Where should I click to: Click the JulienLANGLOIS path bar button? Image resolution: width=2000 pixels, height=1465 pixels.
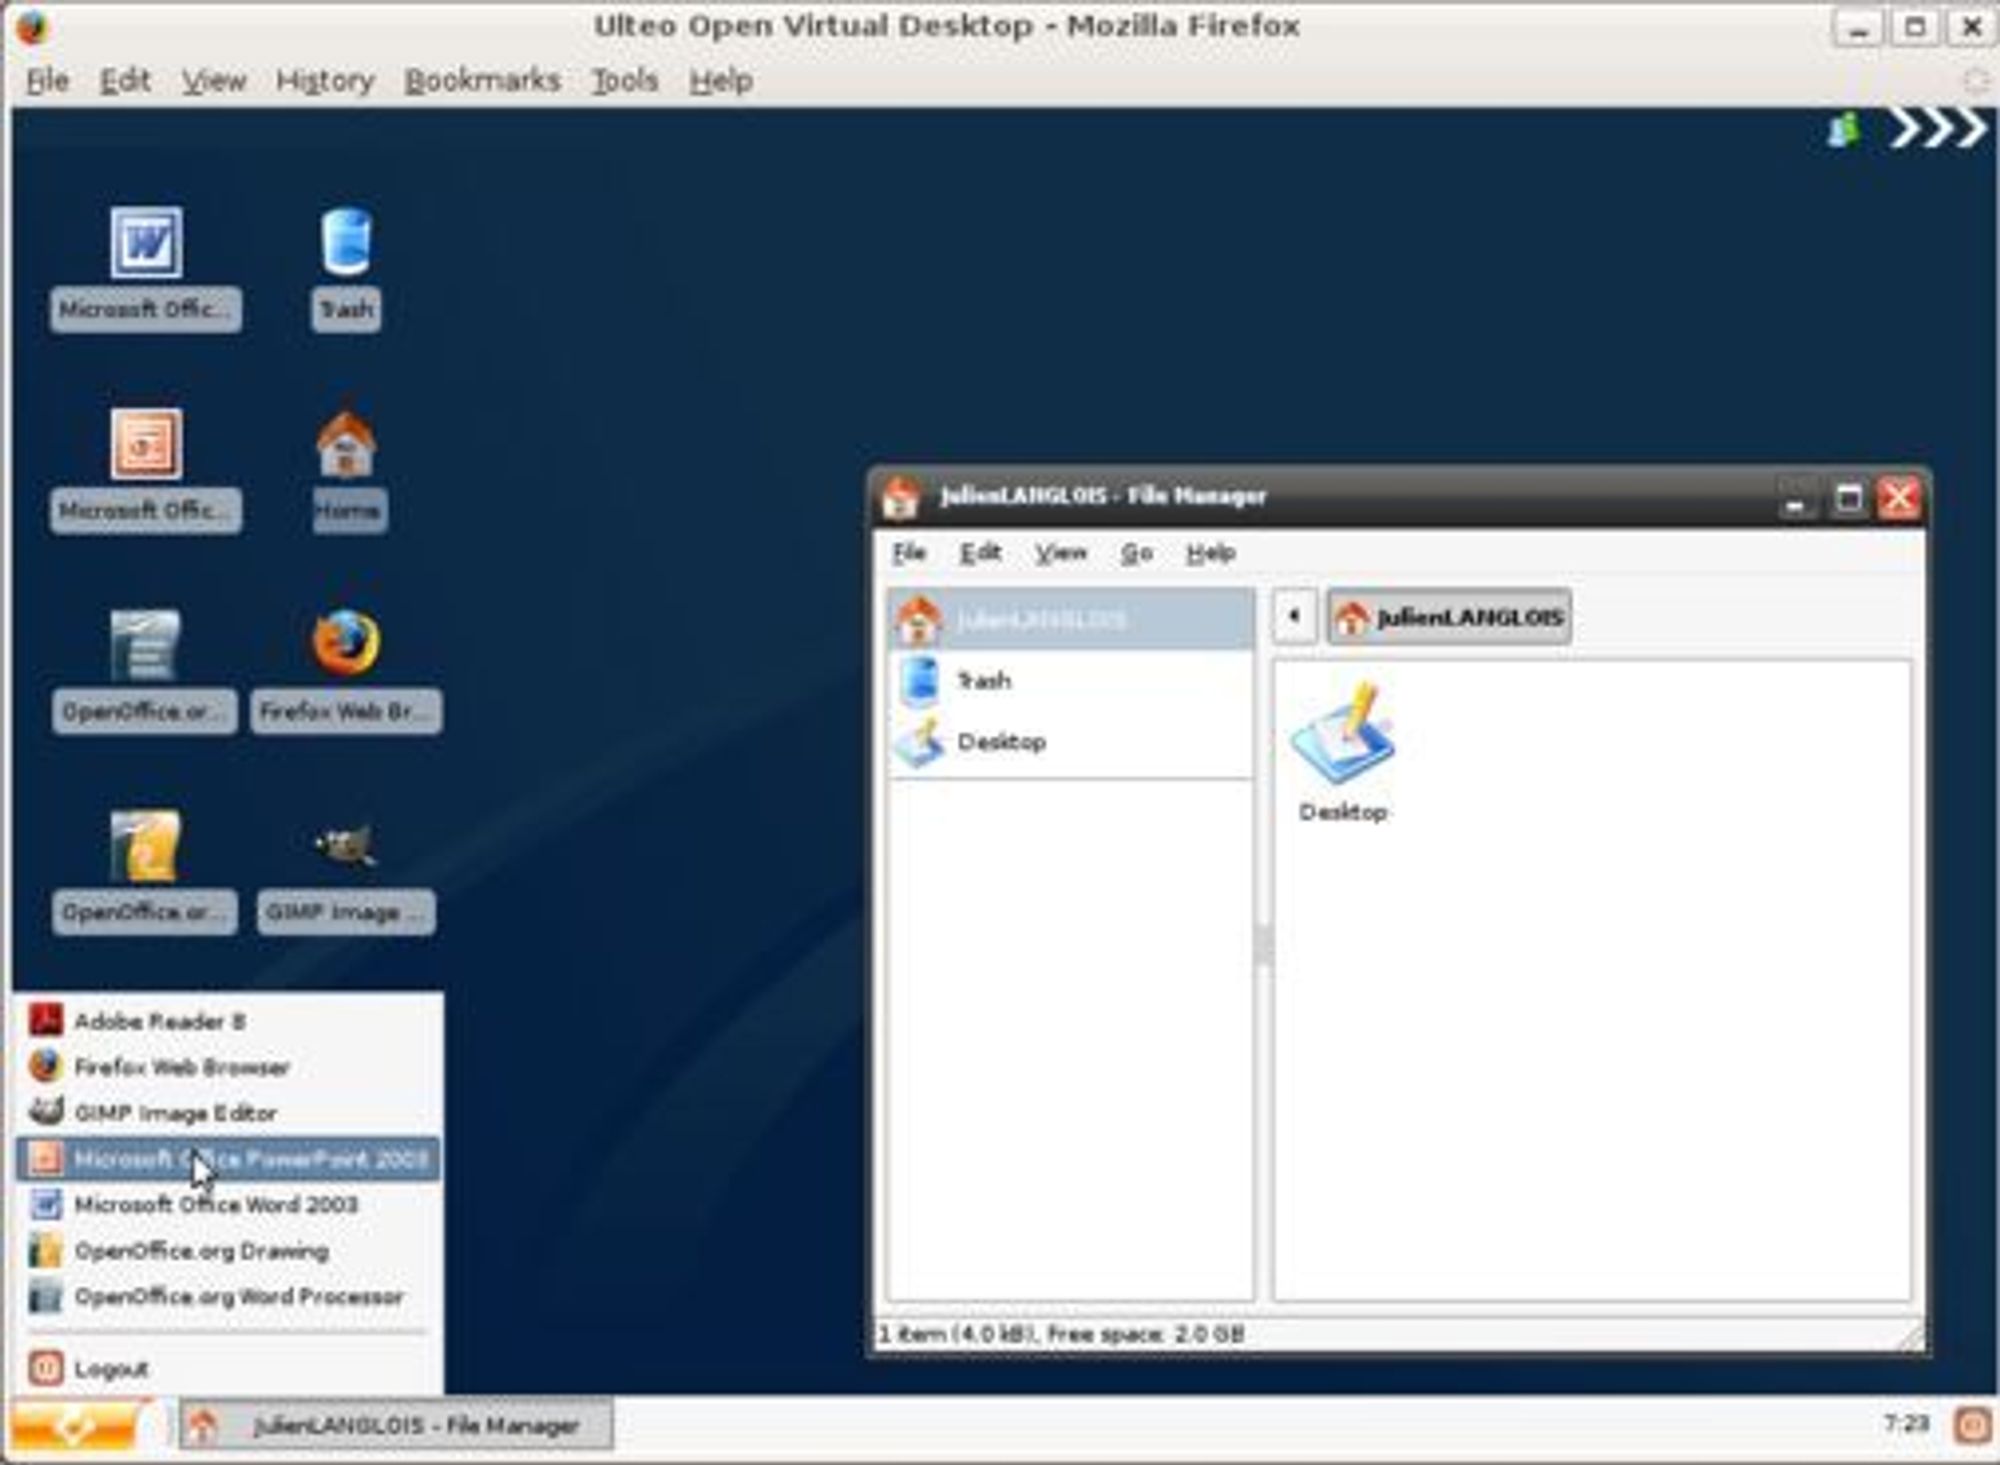[1449, 617]
